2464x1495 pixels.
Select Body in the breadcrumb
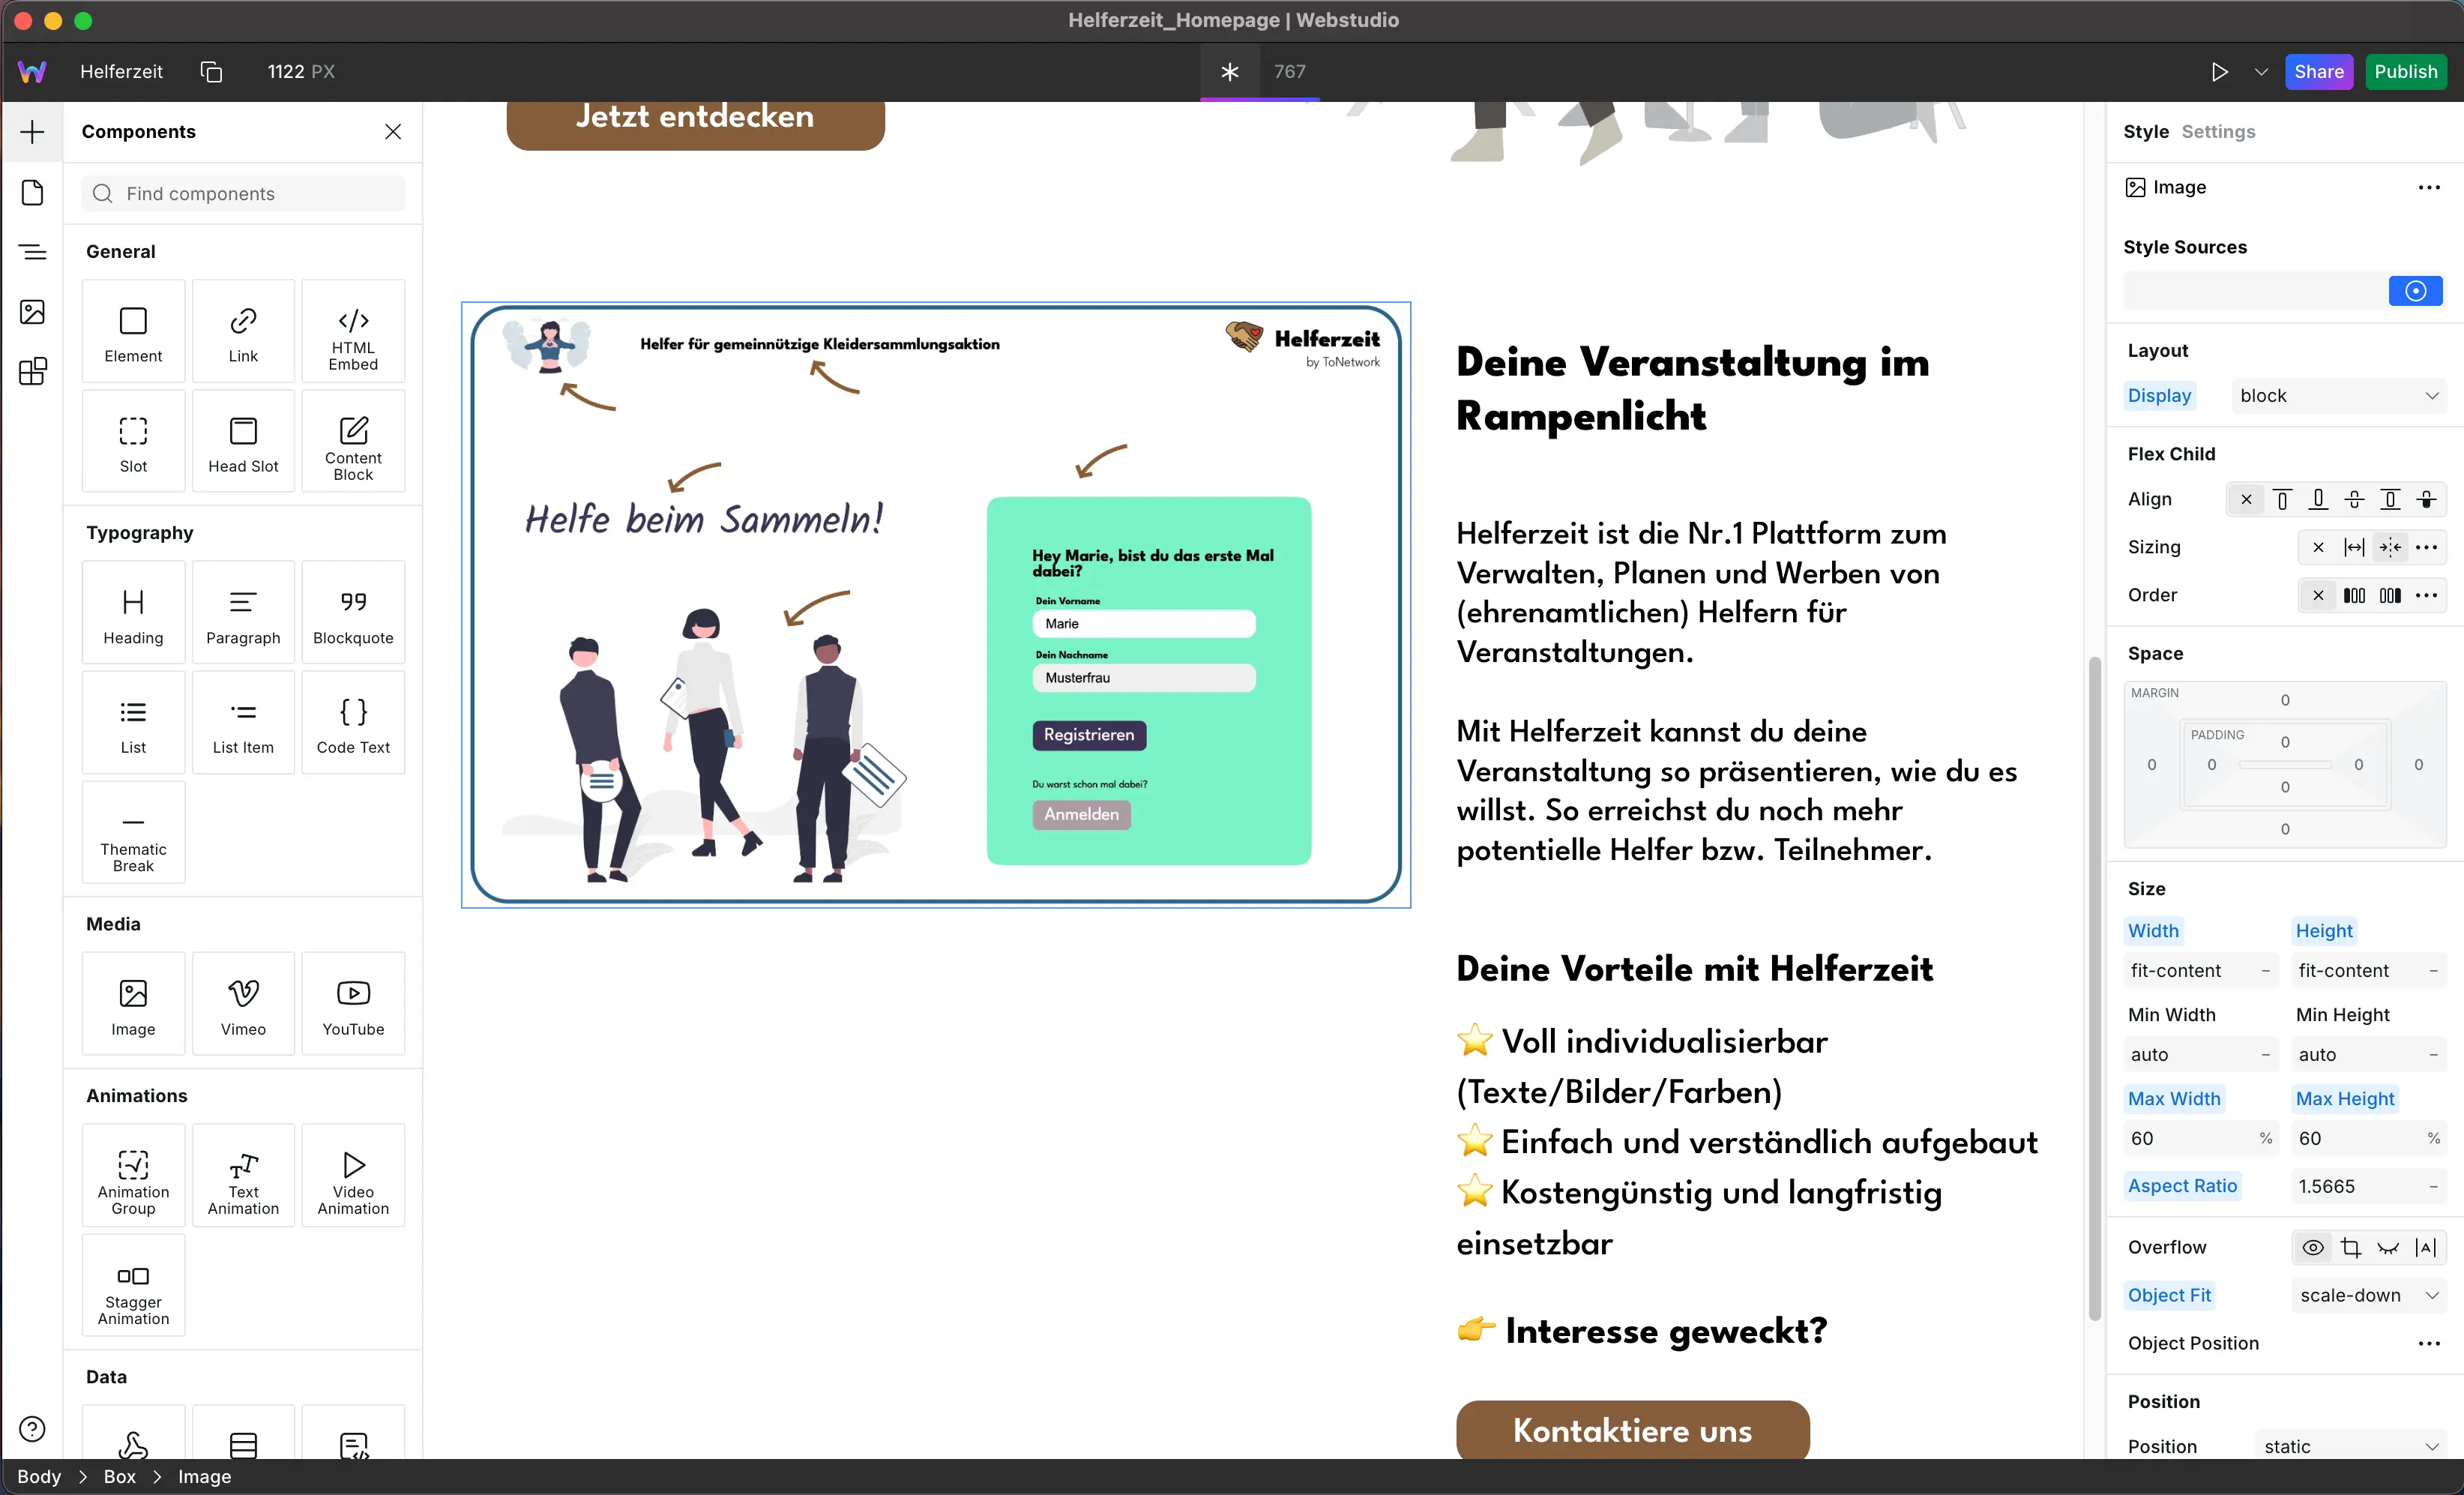(x=39, y=1477)
